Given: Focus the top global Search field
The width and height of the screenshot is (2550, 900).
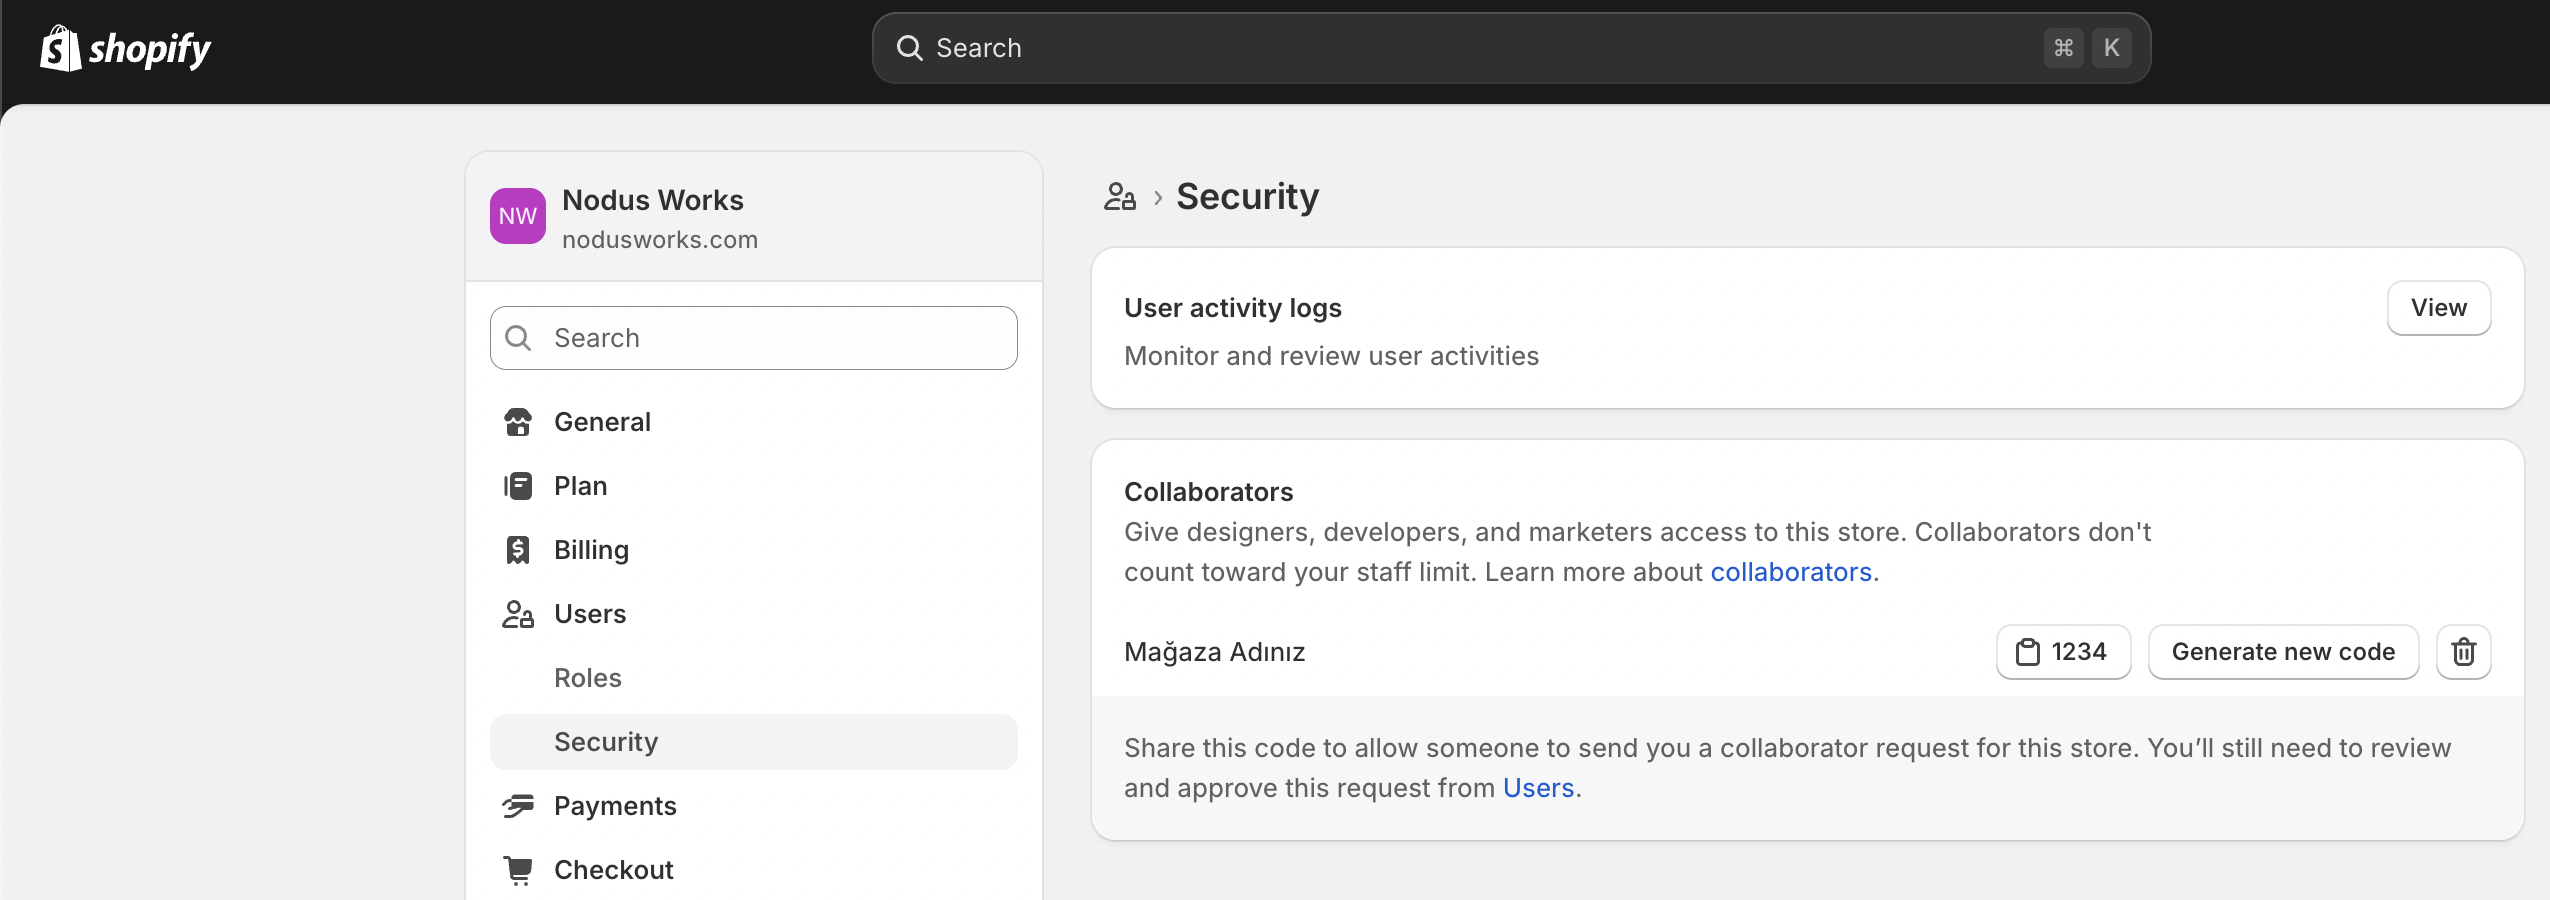Looking at the screenshot, I should point(1511,48).
